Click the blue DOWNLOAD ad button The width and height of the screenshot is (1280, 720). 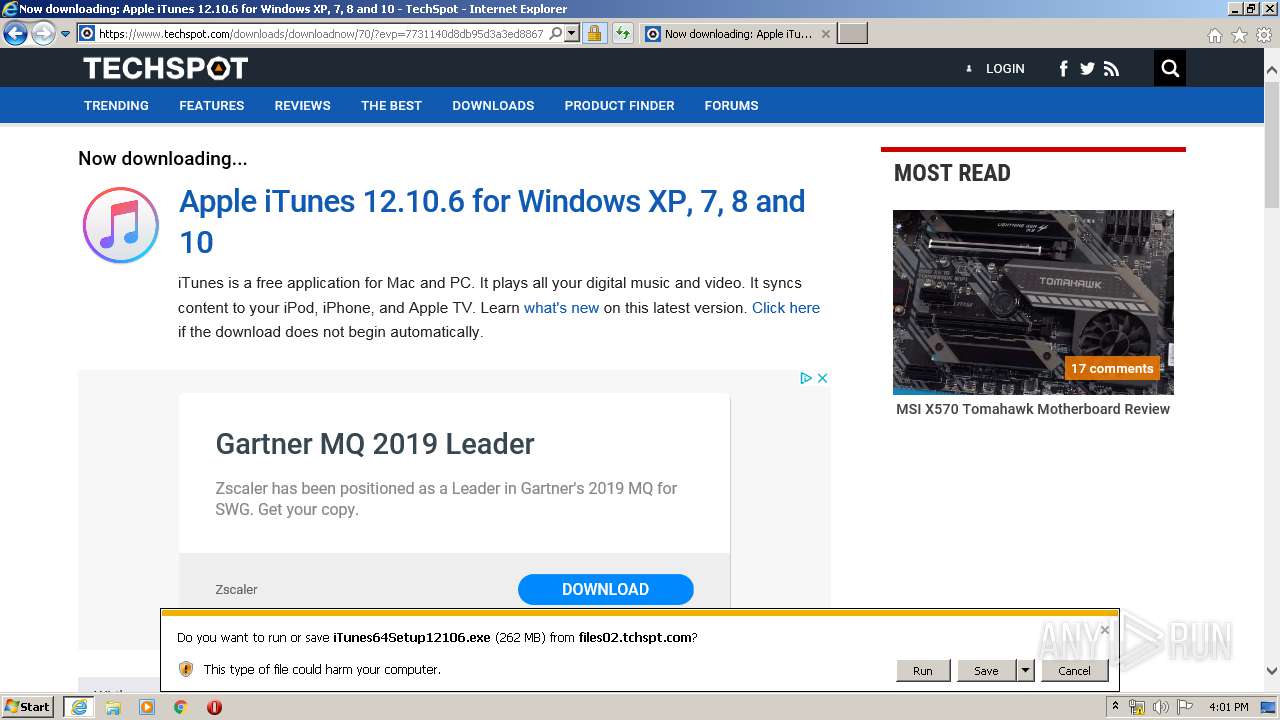(x=605, y=589)
